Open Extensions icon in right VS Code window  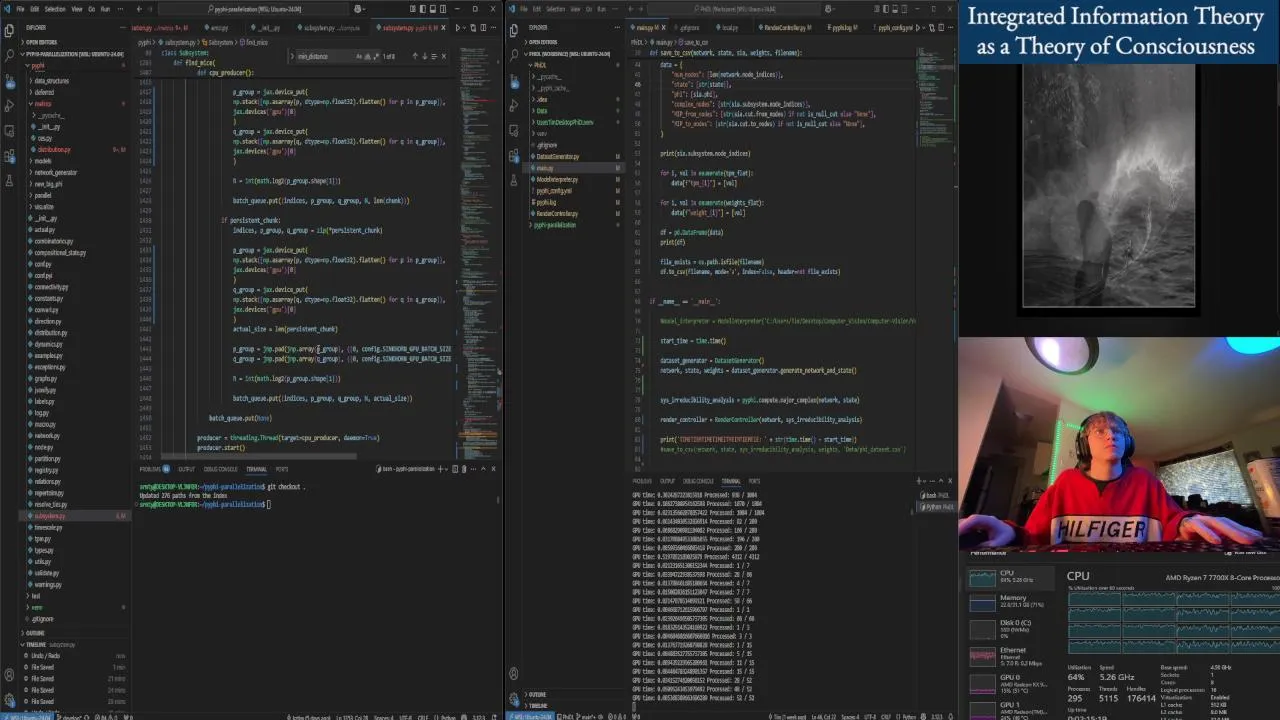514,156
